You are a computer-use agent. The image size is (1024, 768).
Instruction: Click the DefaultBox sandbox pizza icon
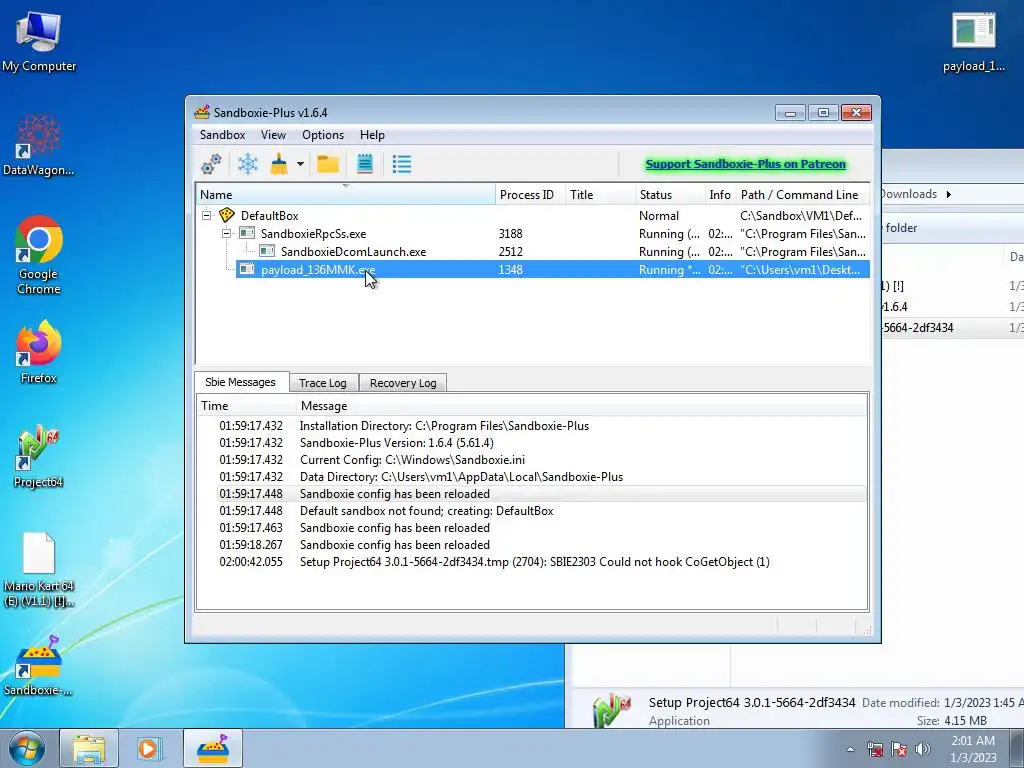click(x=227, y=215)
